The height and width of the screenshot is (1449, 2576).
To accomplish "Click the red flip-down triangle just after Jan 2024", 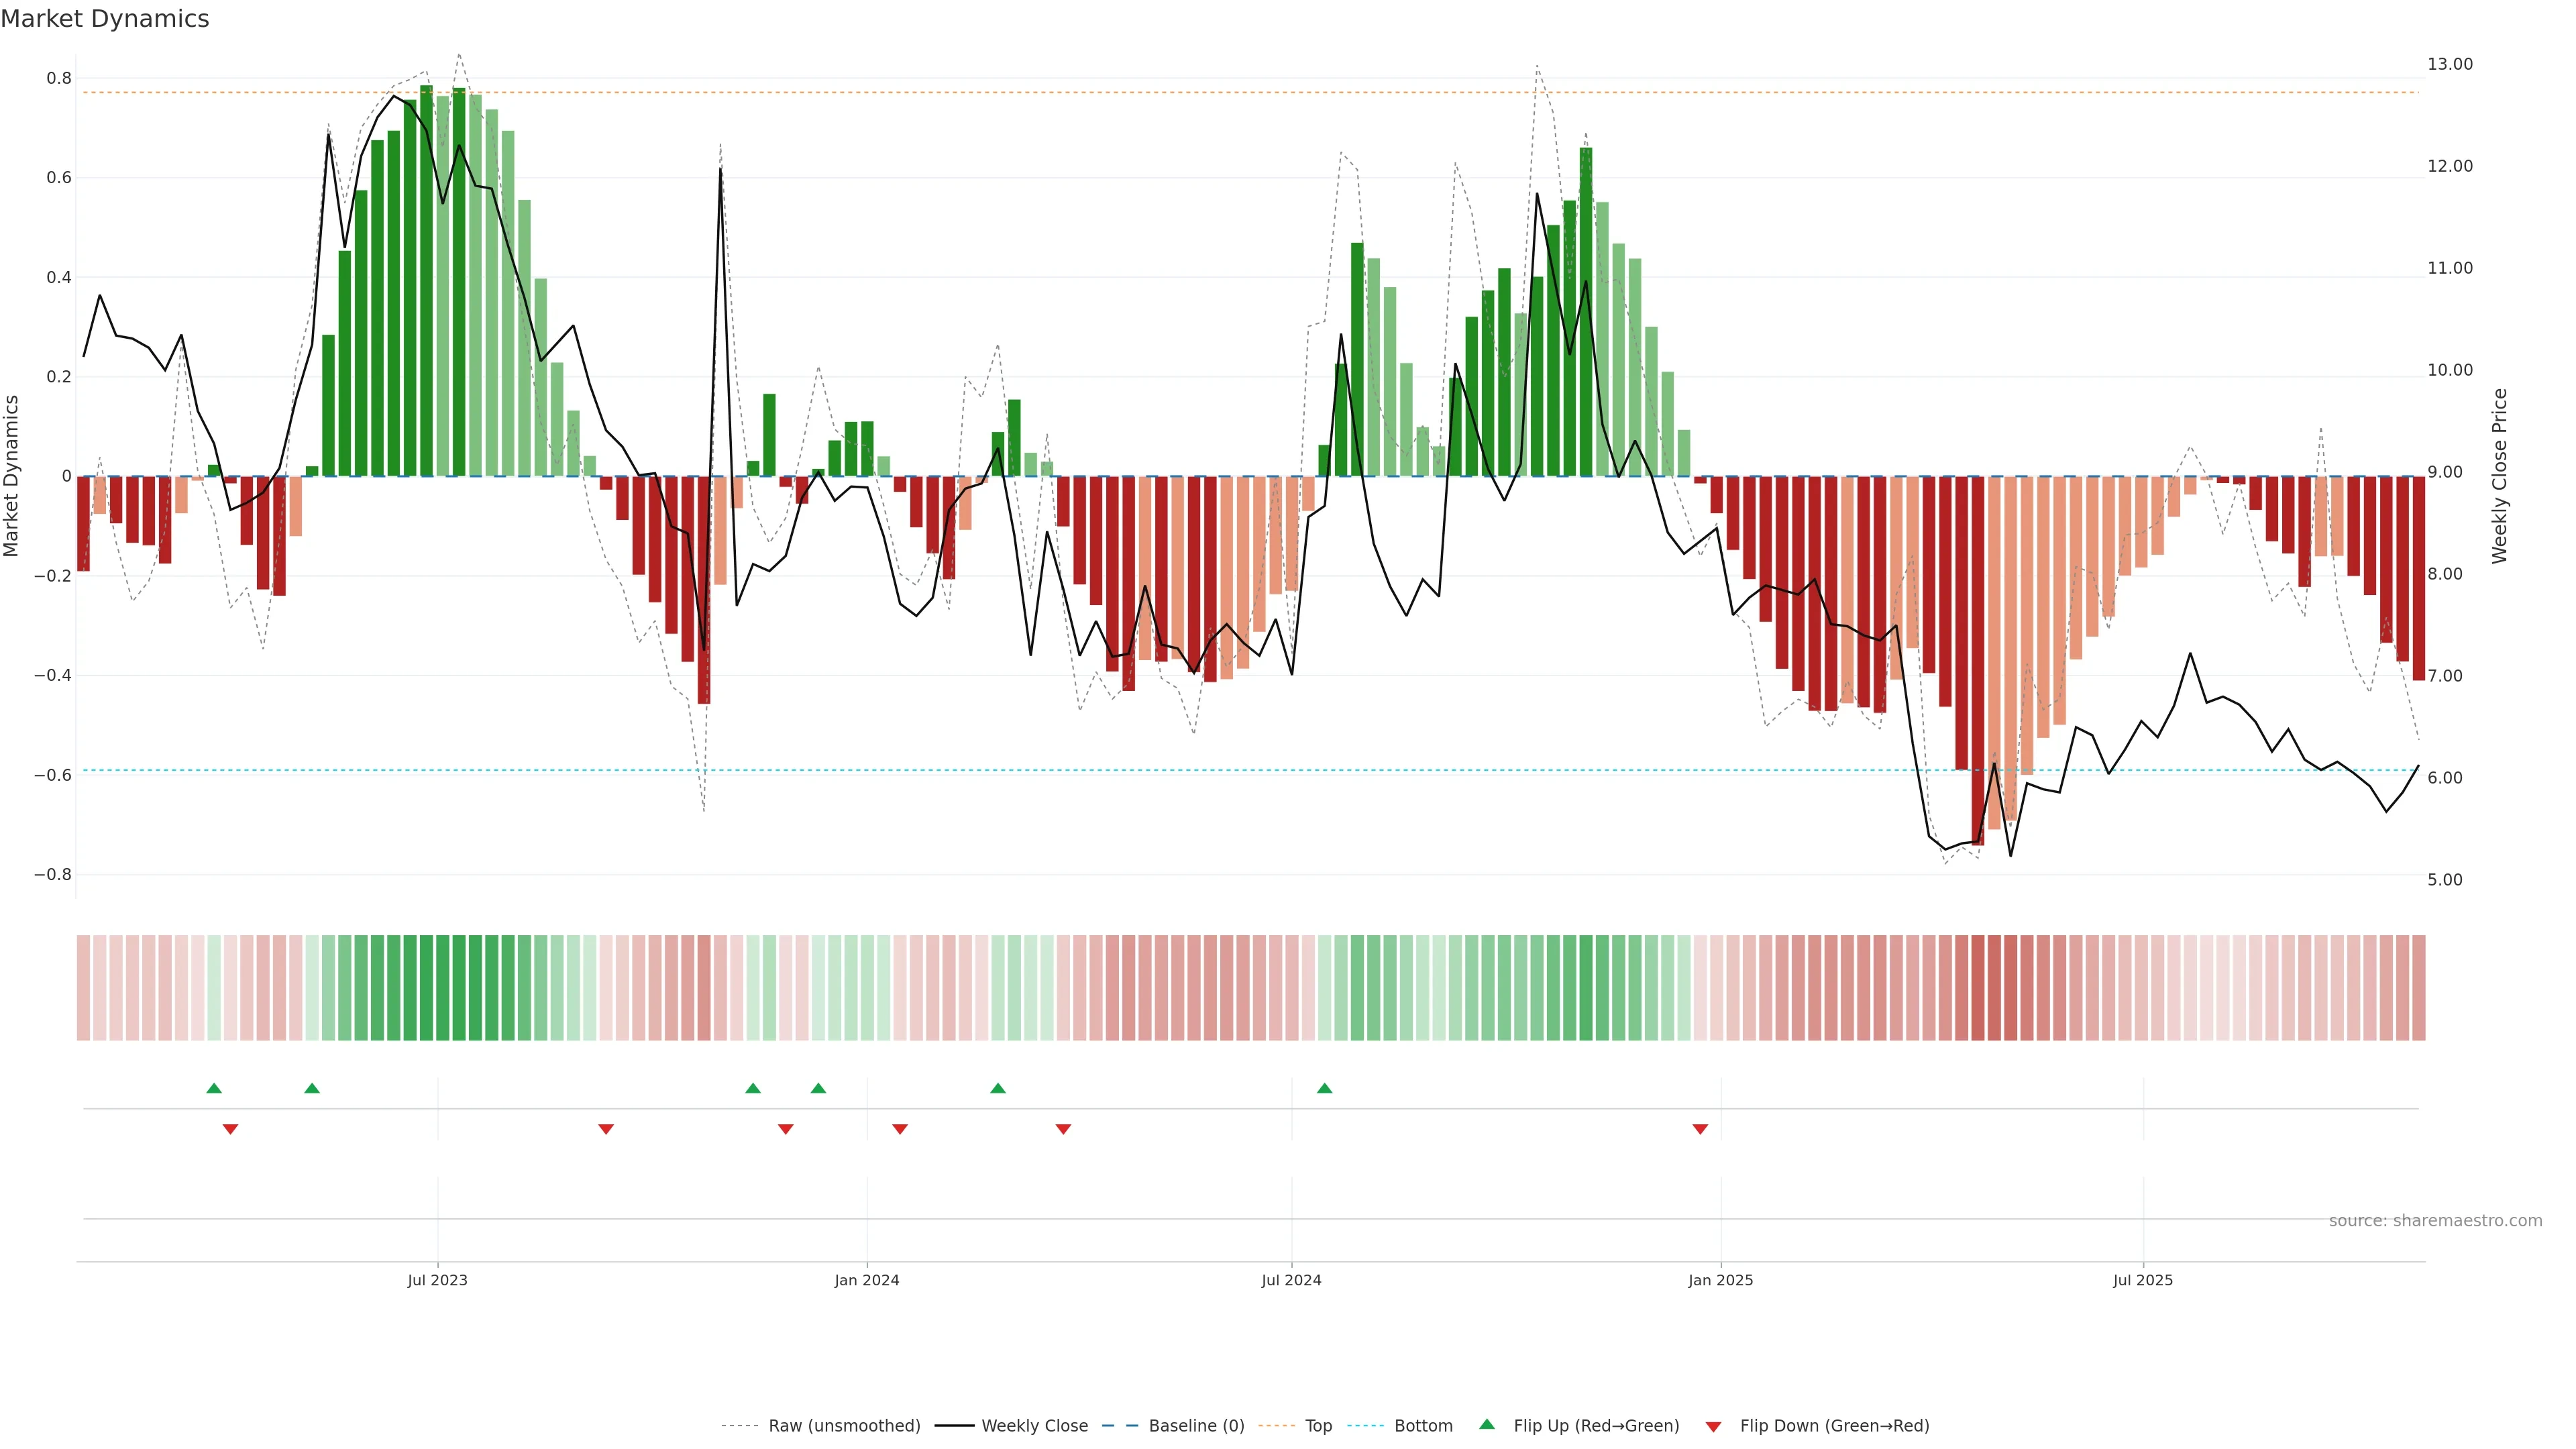I will 900,1129.
